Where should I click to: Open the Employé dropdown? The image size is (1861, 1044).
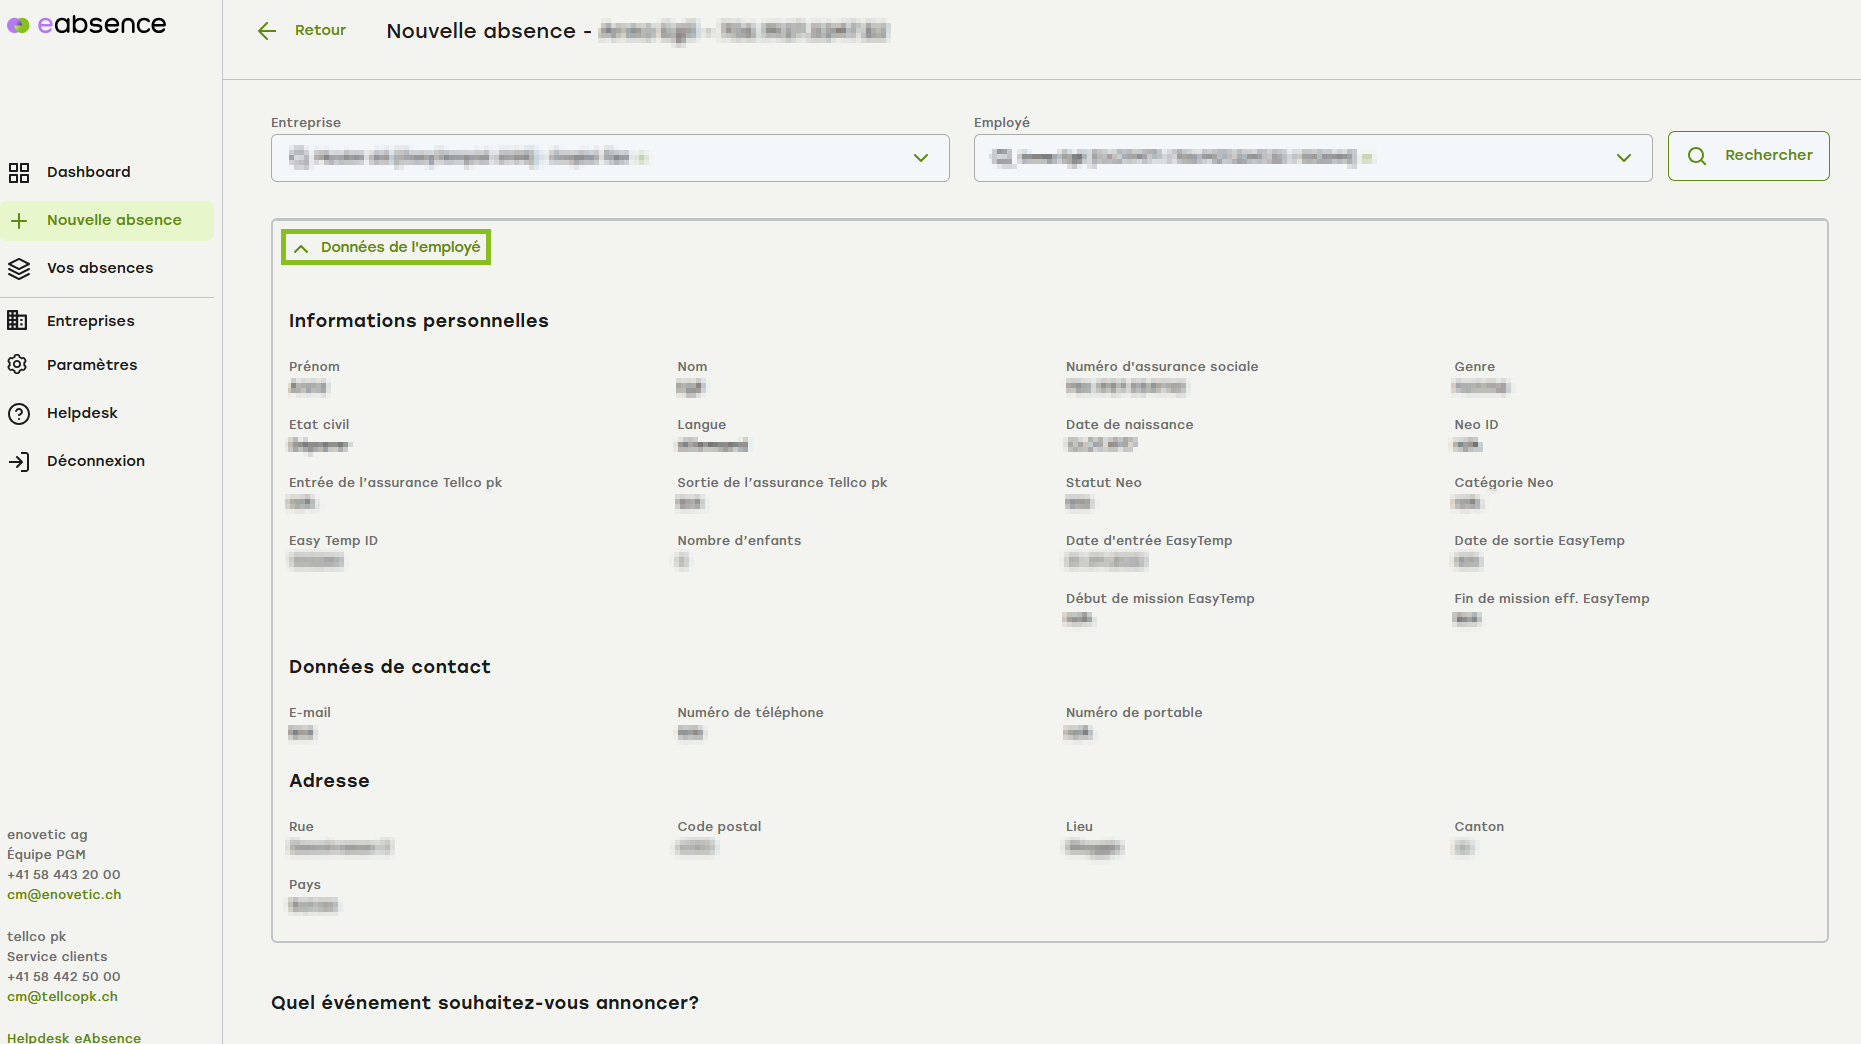pos(1312,158)
